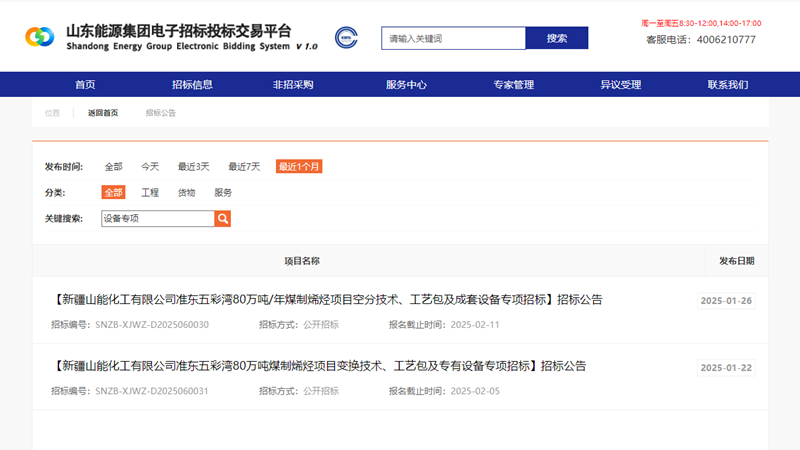Click the deadline 2025-02-11
The image size is (800, 450).
point(475,324)
